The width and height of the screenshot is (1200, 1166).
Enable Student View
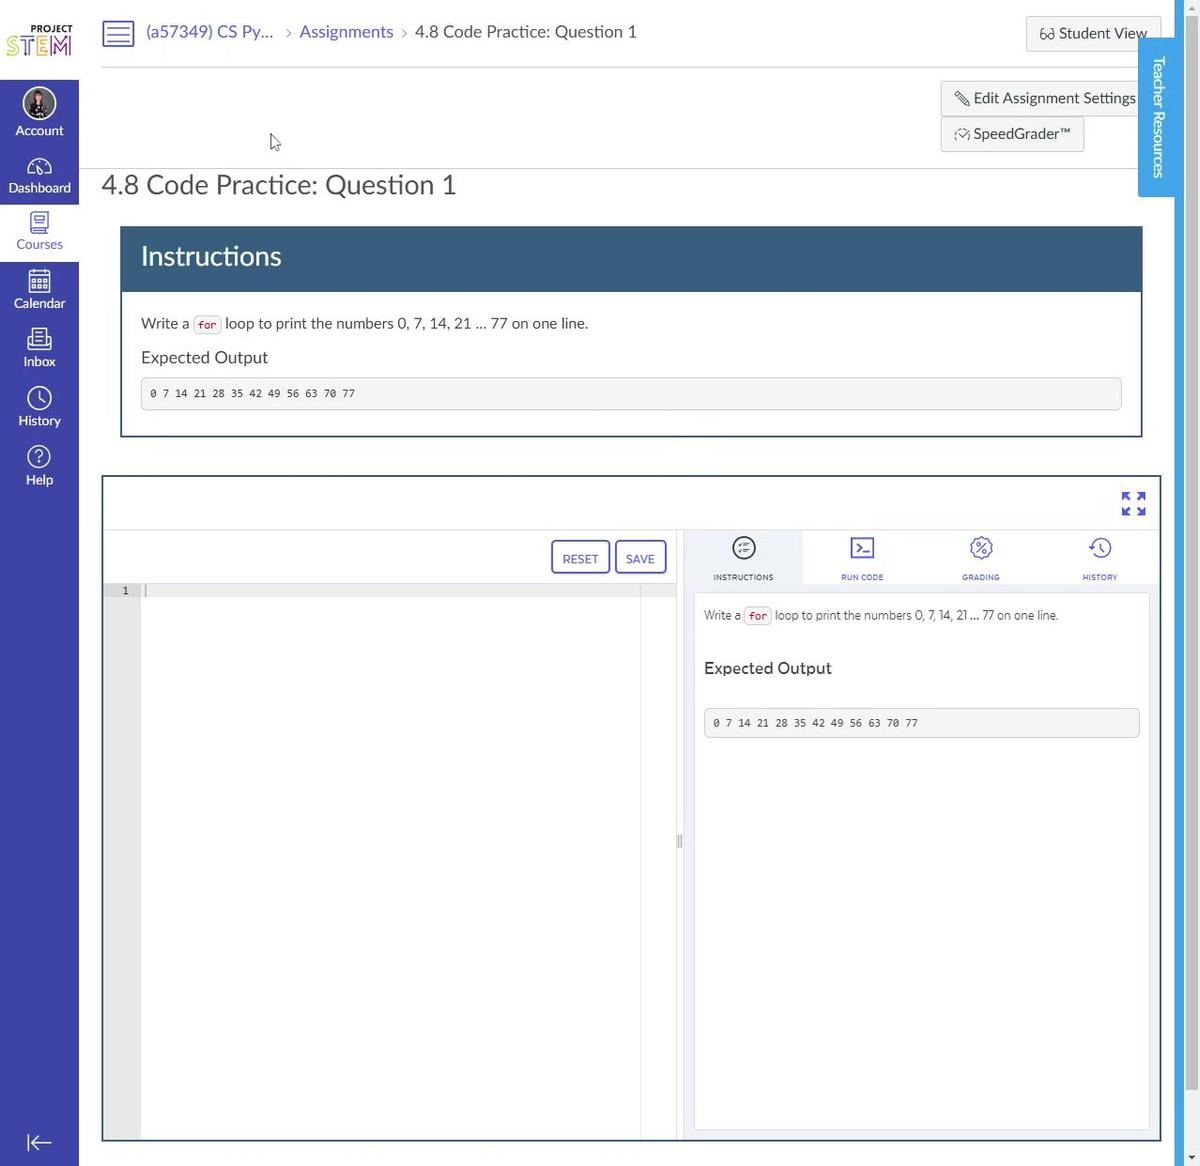coord(1092,33)
